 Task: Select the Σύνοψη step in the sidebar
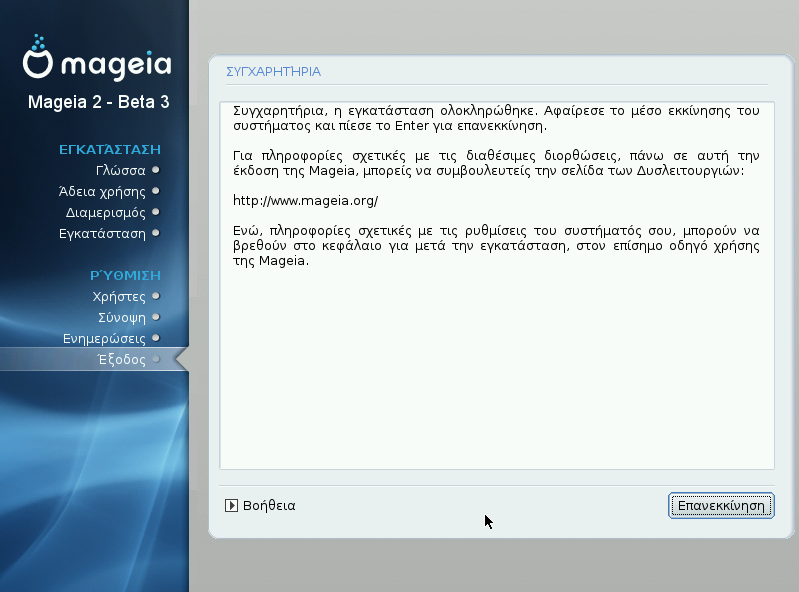[122, 317]
